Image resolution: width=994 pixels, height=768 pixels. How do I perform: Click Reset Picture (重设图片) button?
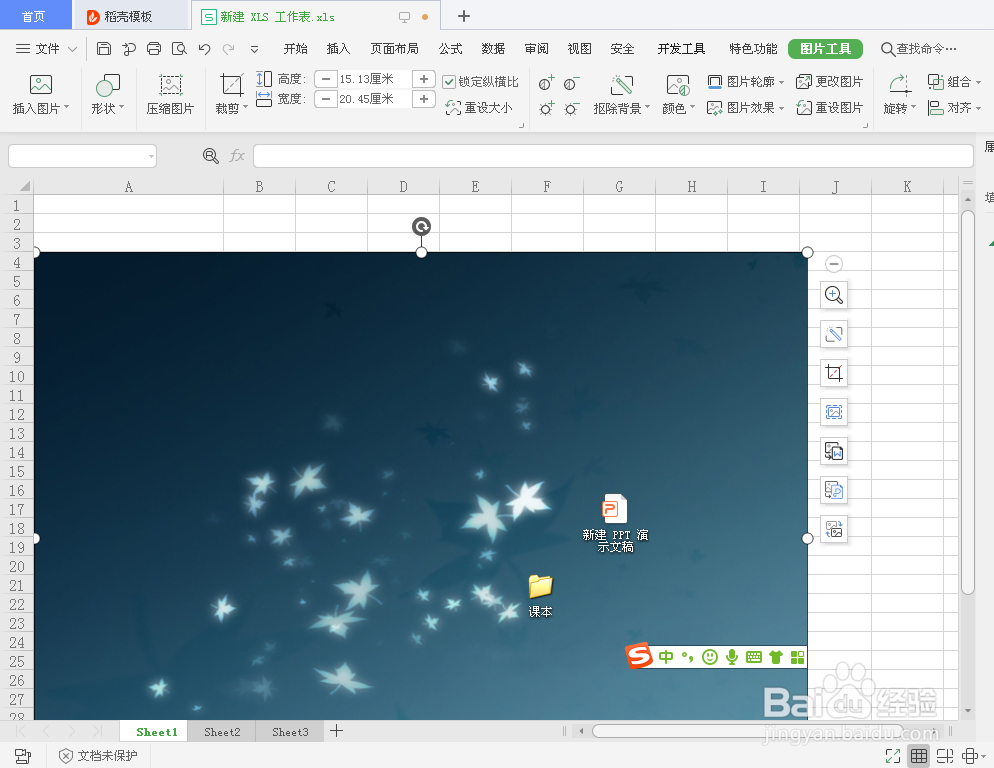pyautogui.click(x=829, y=108)
